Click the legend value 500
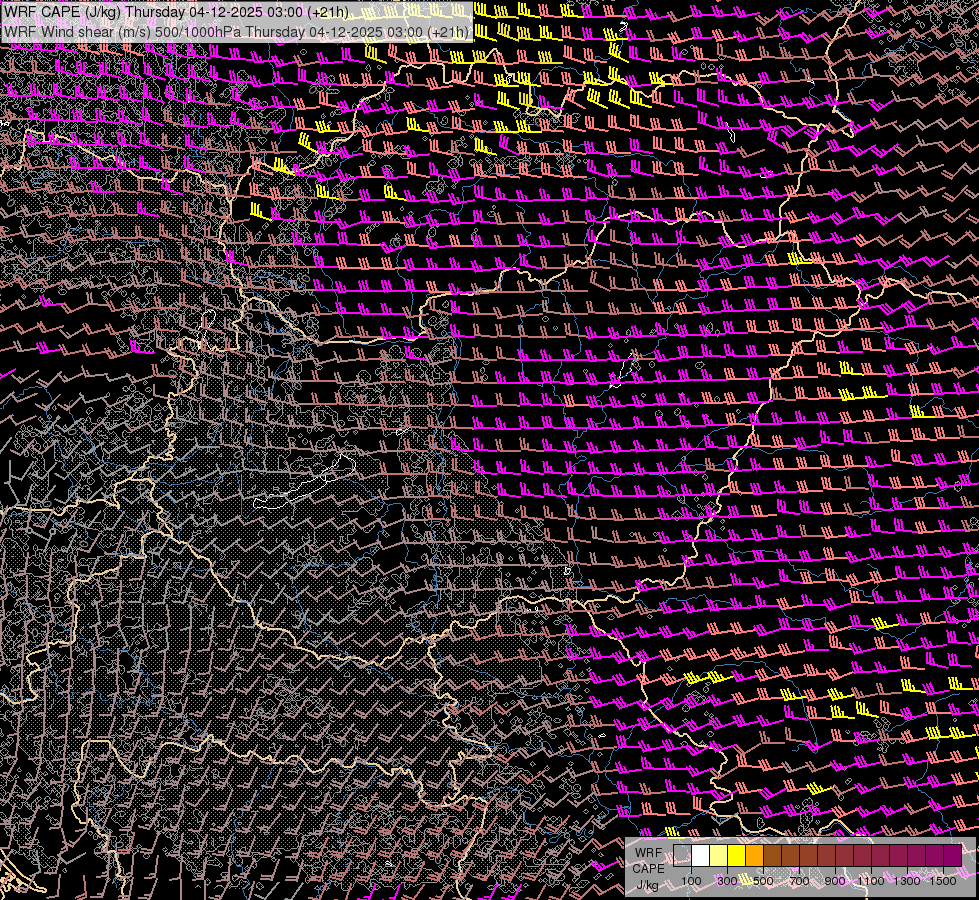Viewport: 979px width, 900px height. point(763,881)
